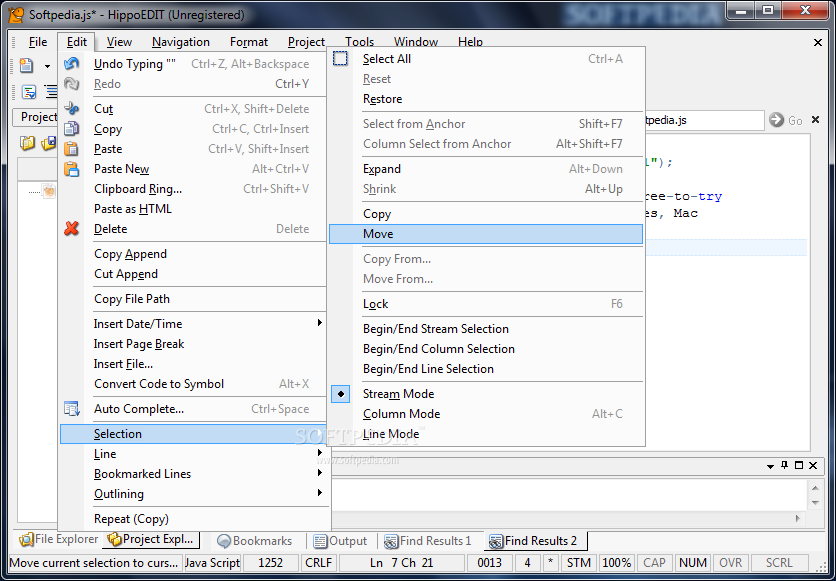This screenshot has width=836, height=581.
Task: Choose Copy in Selection submenu
Action: pyautogui.click(x=486, y=214)
